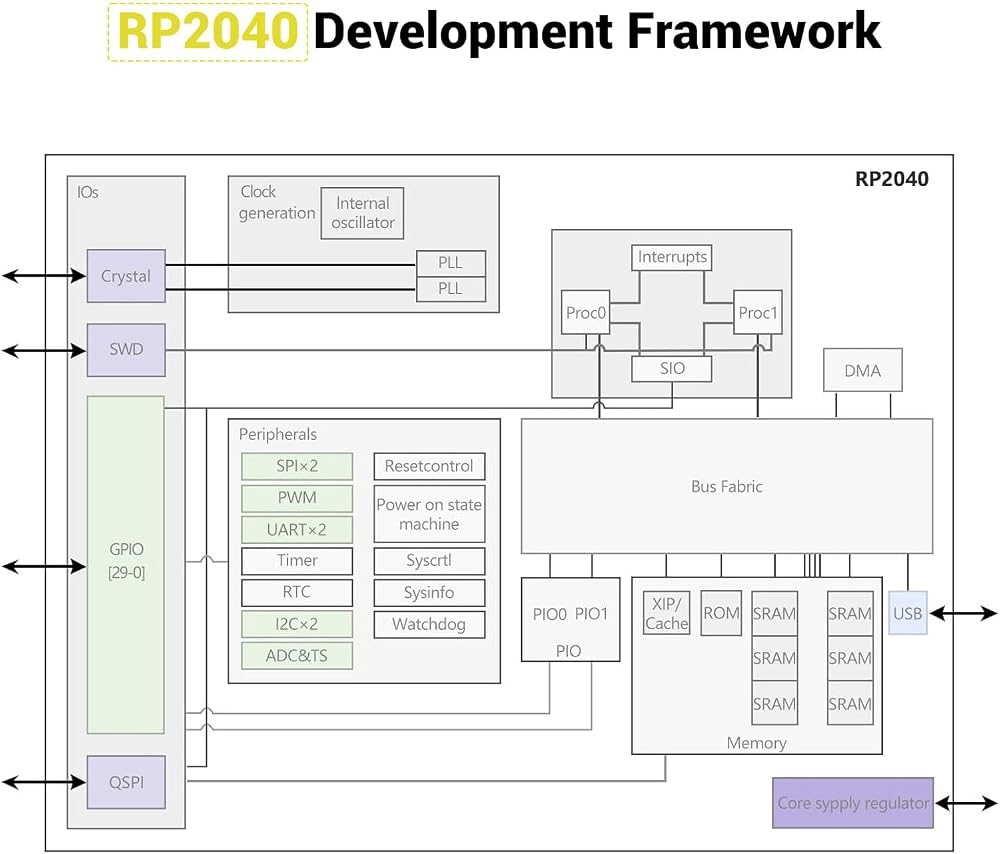The image size is (1000, 854).
Task: Select the Internal oscillator box
Action: coord(362,213)
